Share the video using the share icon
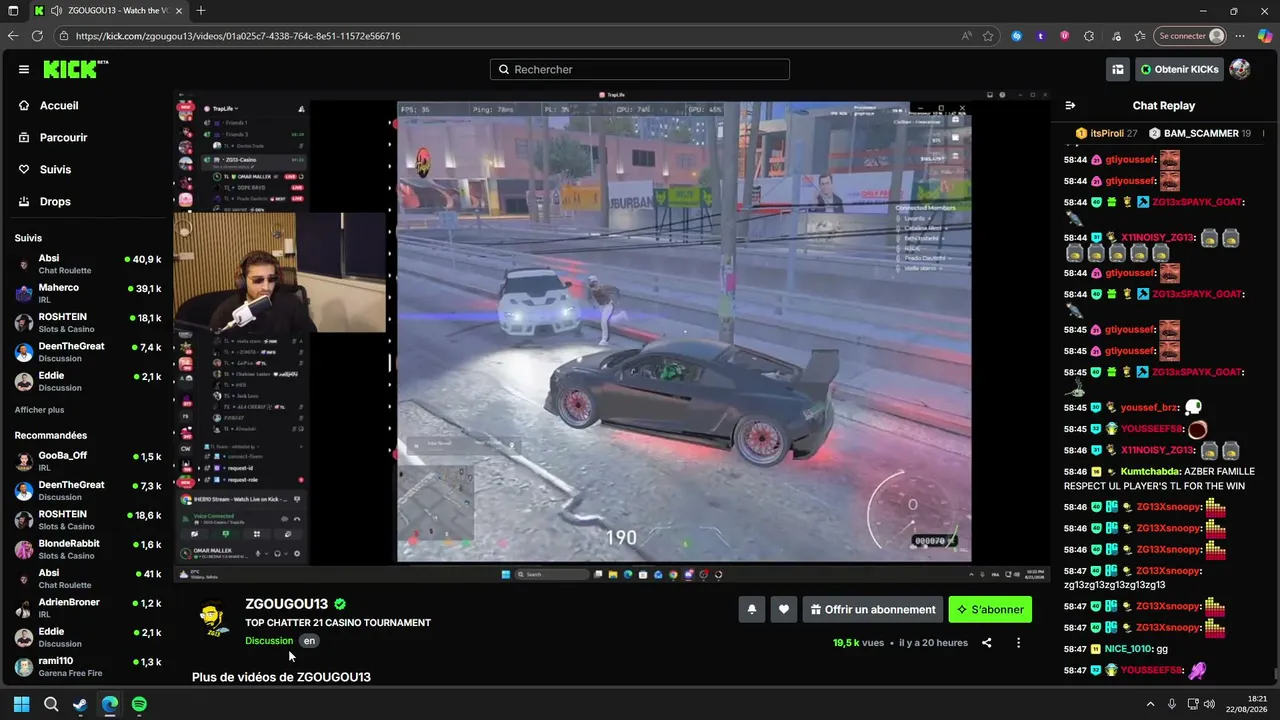This screenshot has height=720, width=1280. 986,643
